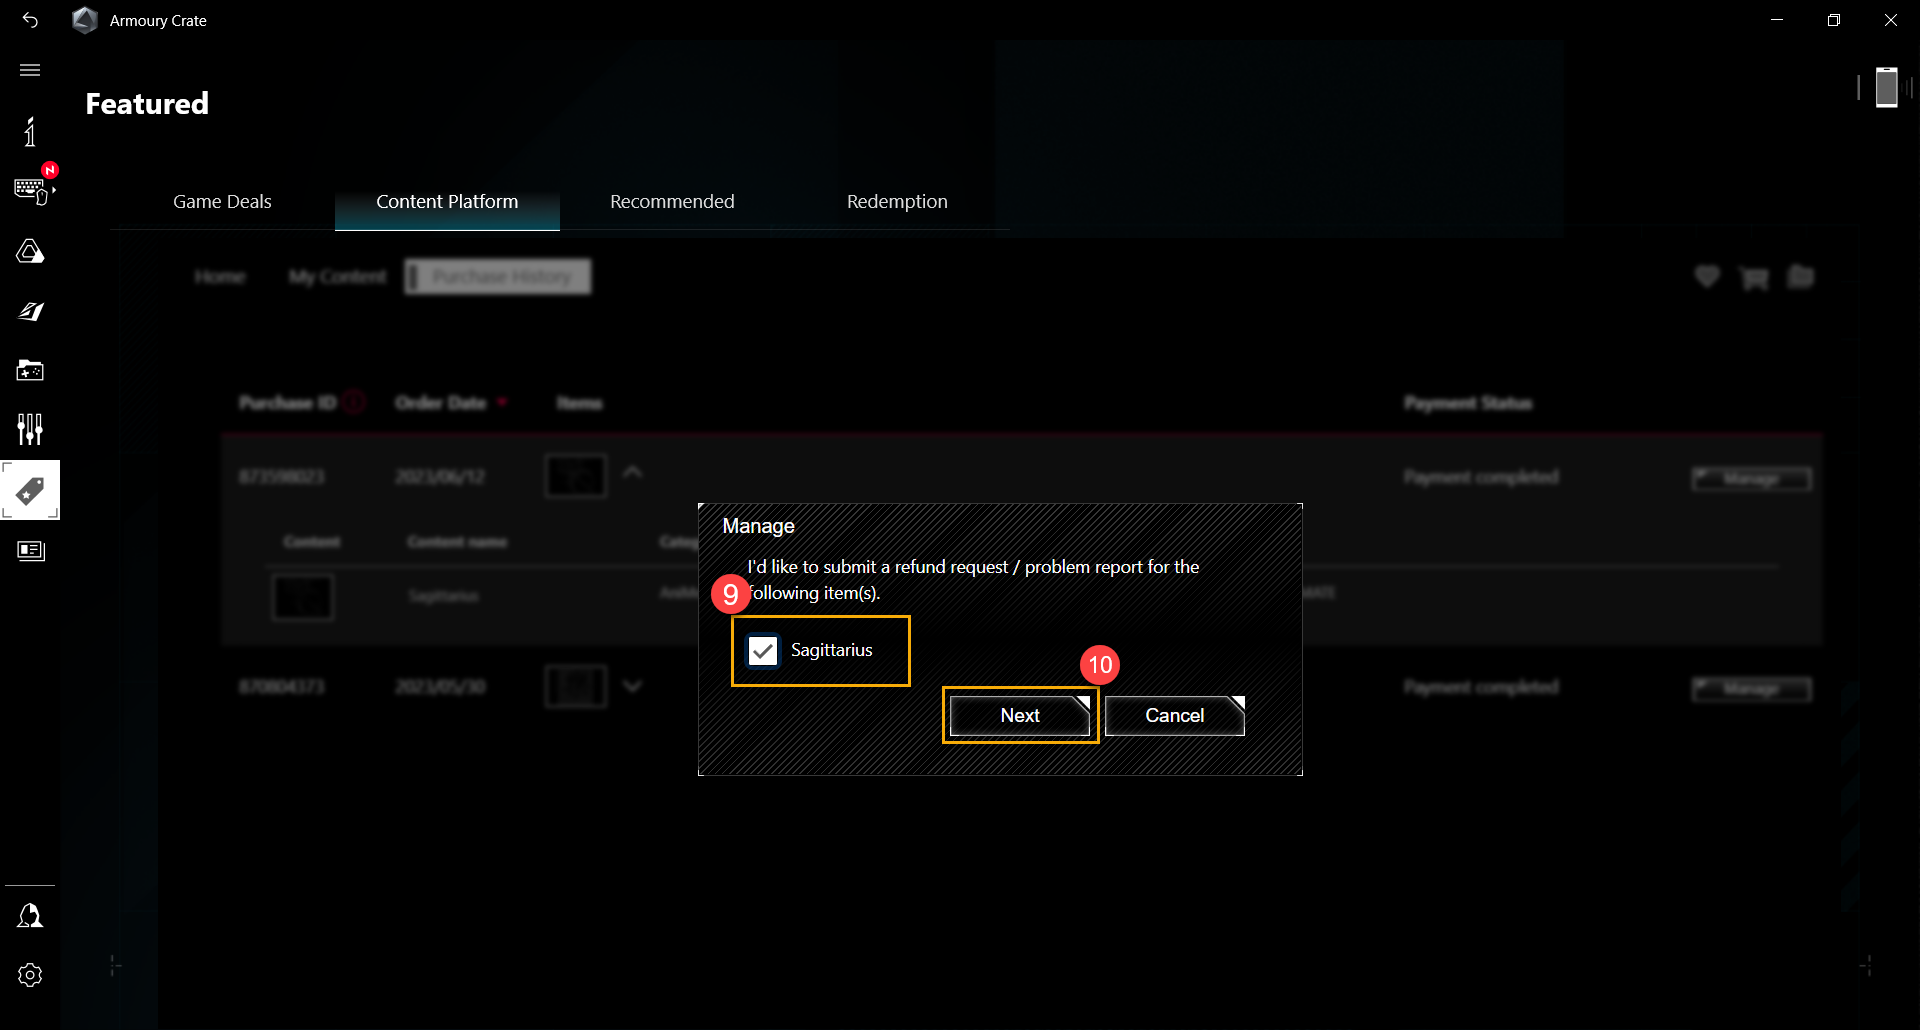Click the Sagittarius content thumbnail
The height and width of the screenshot is (1030, 1920).
tap(302, 598)
